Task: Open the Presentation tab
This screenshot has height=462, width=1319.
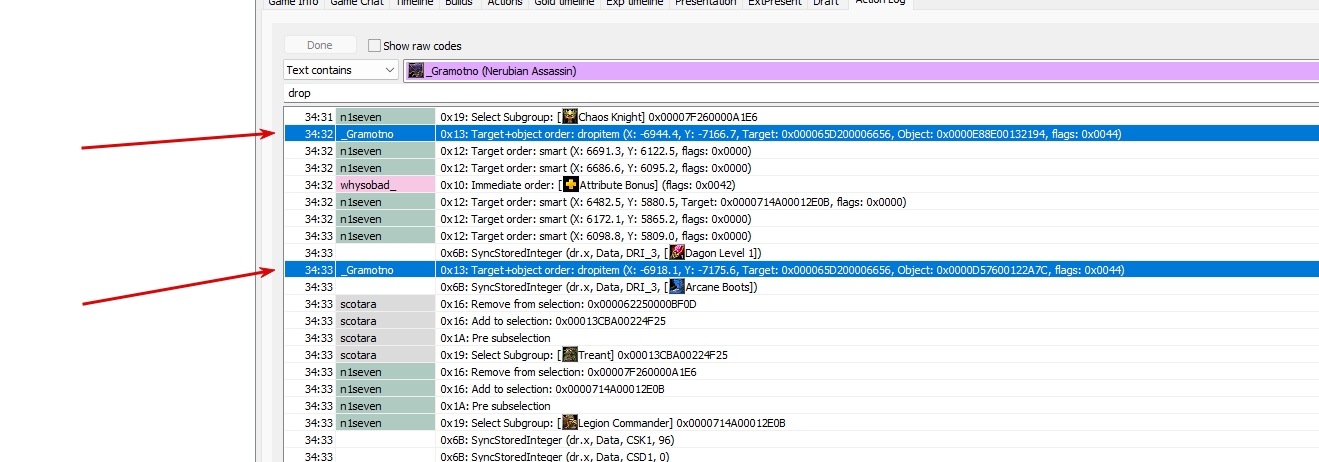Action: [x=706, y=3]
